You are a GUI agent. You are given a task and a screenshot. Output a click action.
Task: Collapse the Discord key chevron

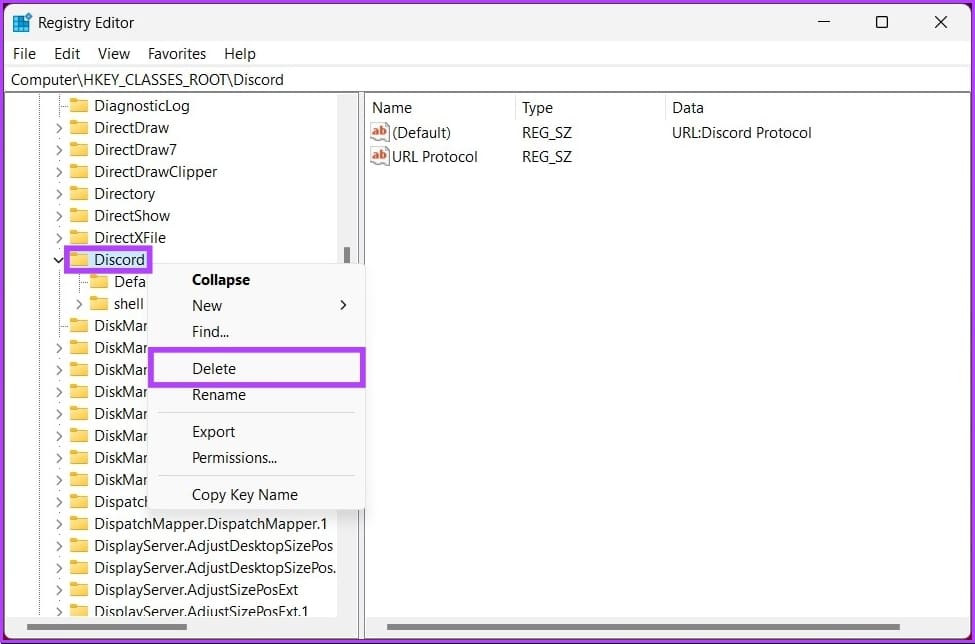59,260
